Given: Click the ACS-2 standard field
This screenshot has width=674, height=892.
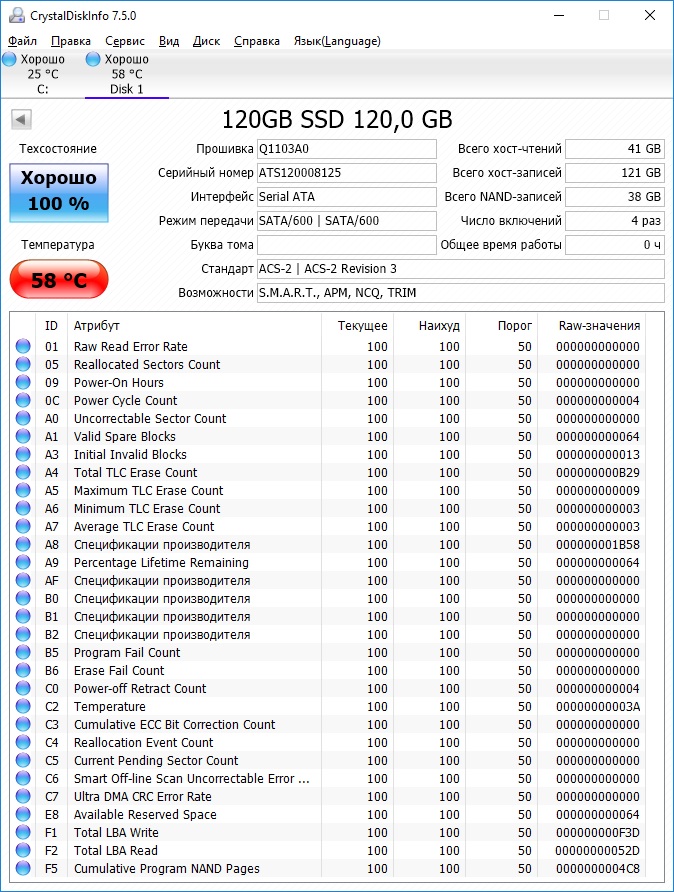Looking at the screenshot, I should point(461,269).
